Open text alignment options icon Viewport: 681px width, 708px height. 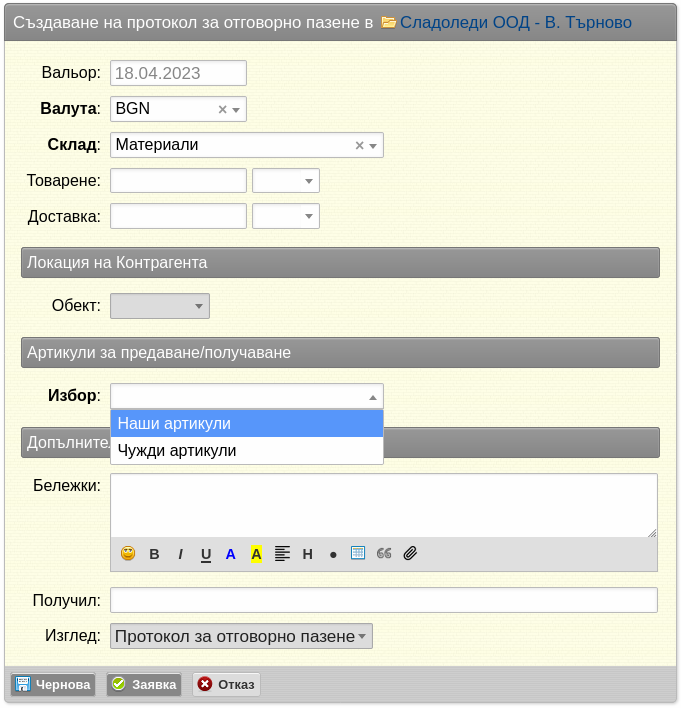[x=282, y=554]
